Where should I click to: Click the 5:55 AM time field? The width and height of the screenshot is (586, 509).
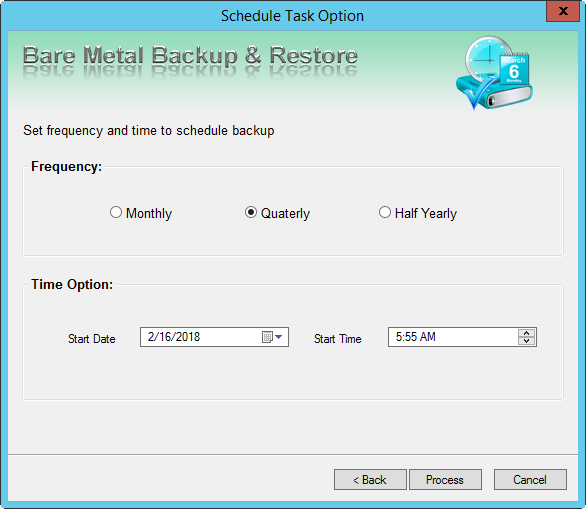[x=462, y=337]
